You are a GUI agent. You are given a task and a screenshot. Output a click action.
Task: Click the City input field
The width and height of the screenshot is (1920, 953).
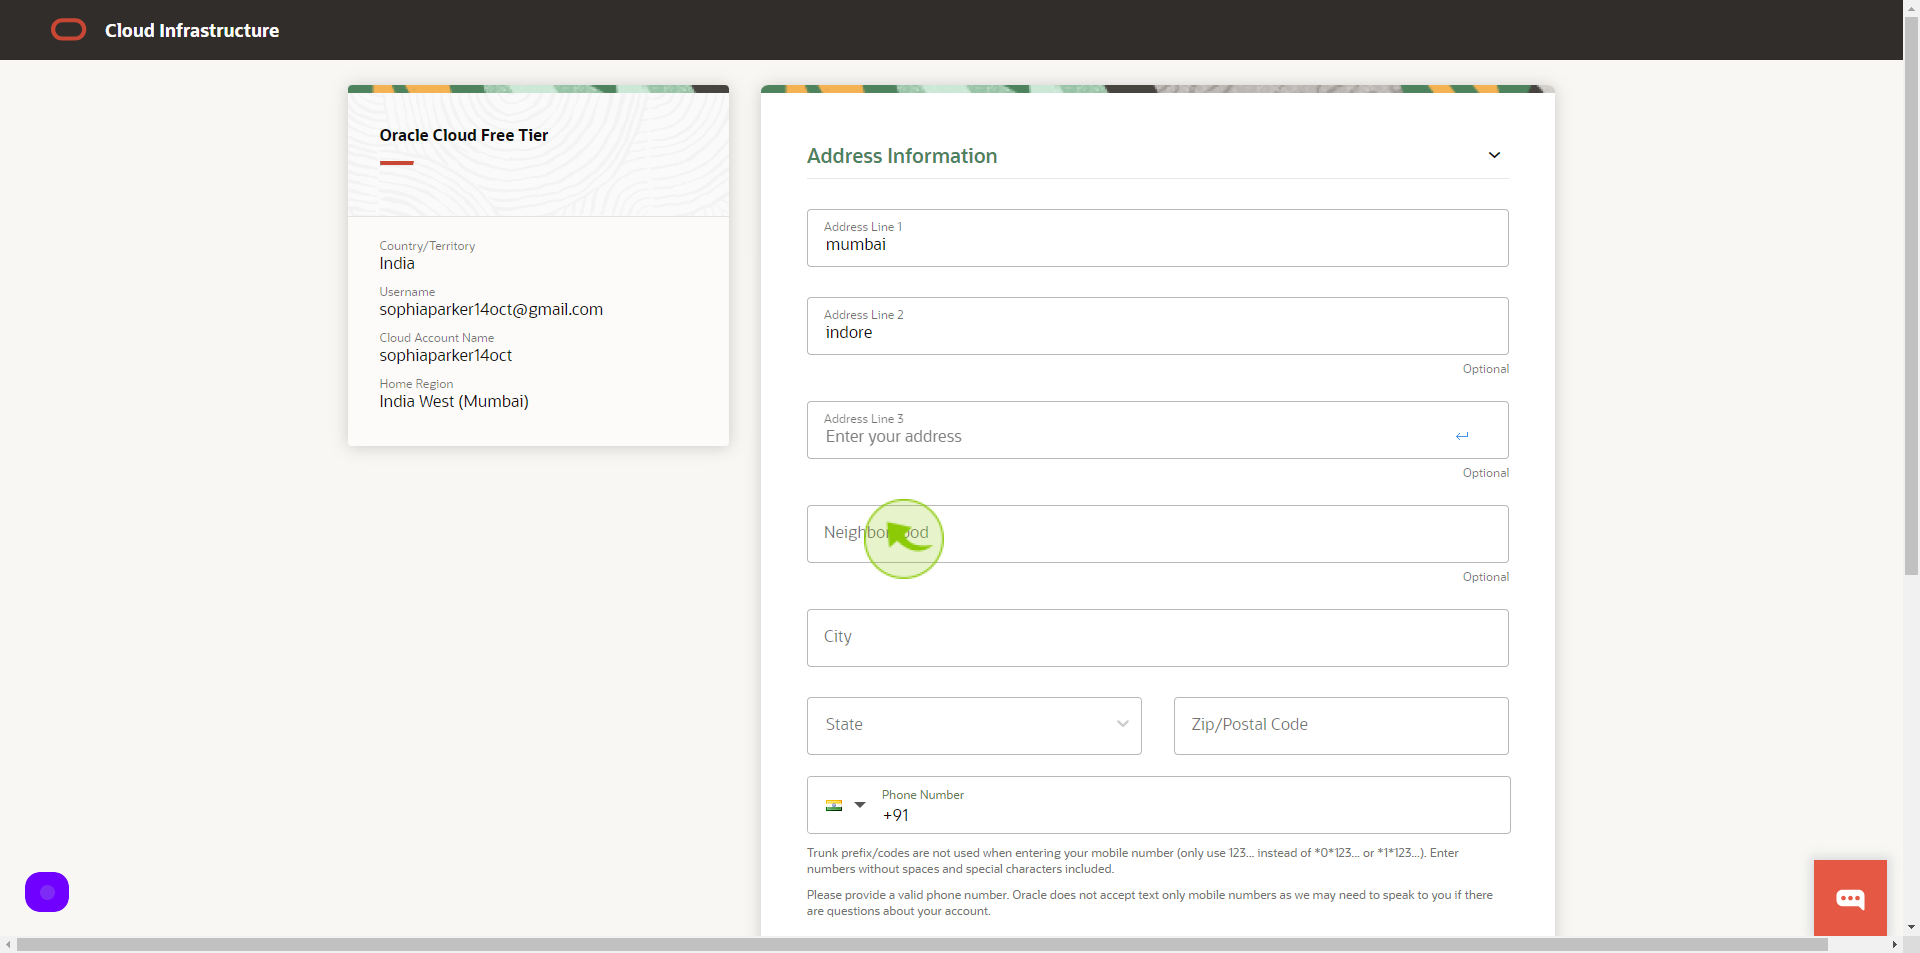1158,638
